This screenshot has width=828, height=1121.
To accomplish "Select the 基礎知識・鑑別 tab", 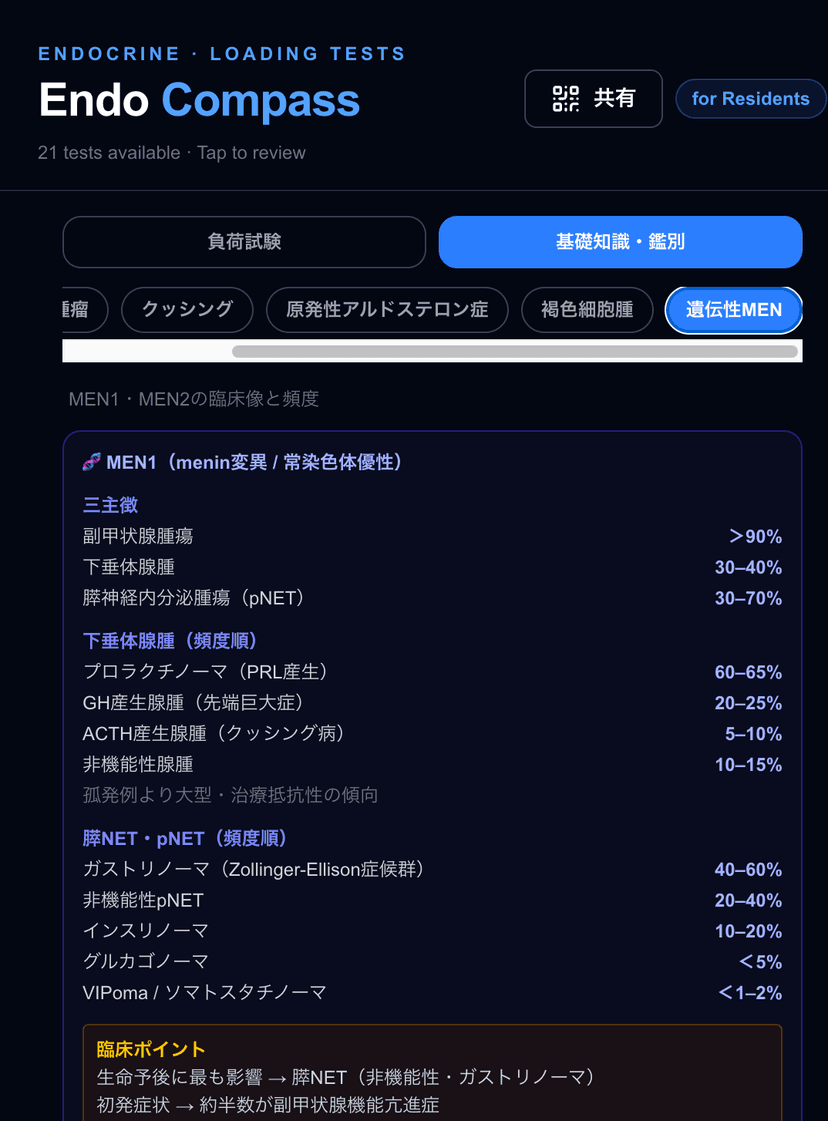I will [620, 241].
